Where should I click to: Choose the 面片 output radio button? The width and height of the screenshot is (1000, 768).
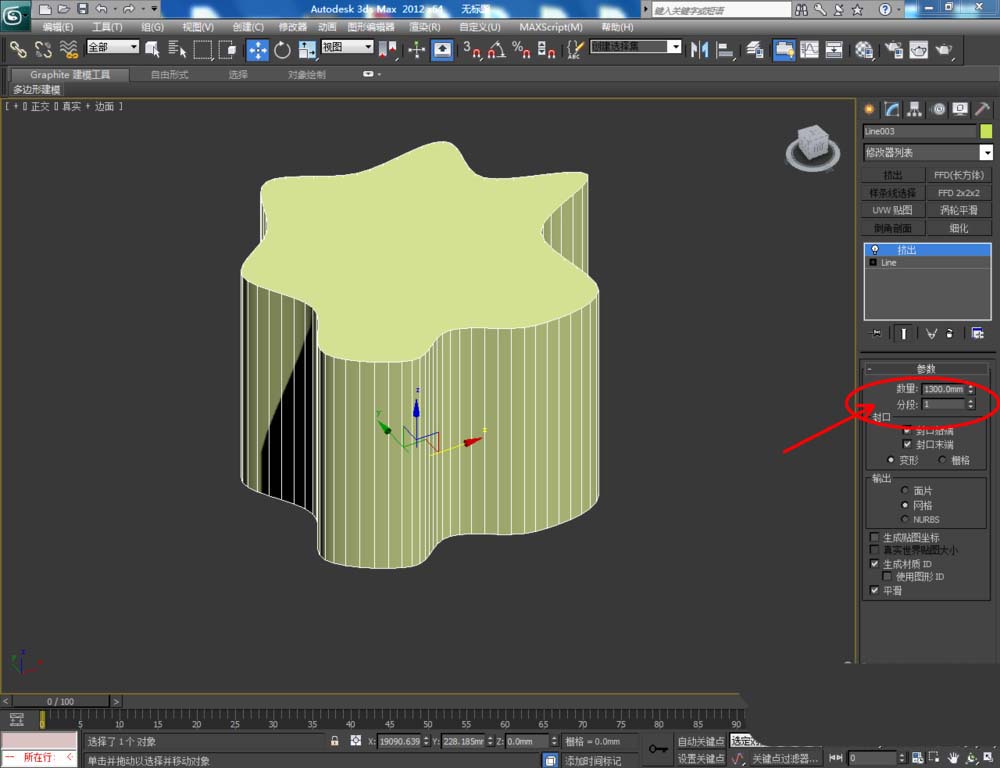tap(906, 491)
